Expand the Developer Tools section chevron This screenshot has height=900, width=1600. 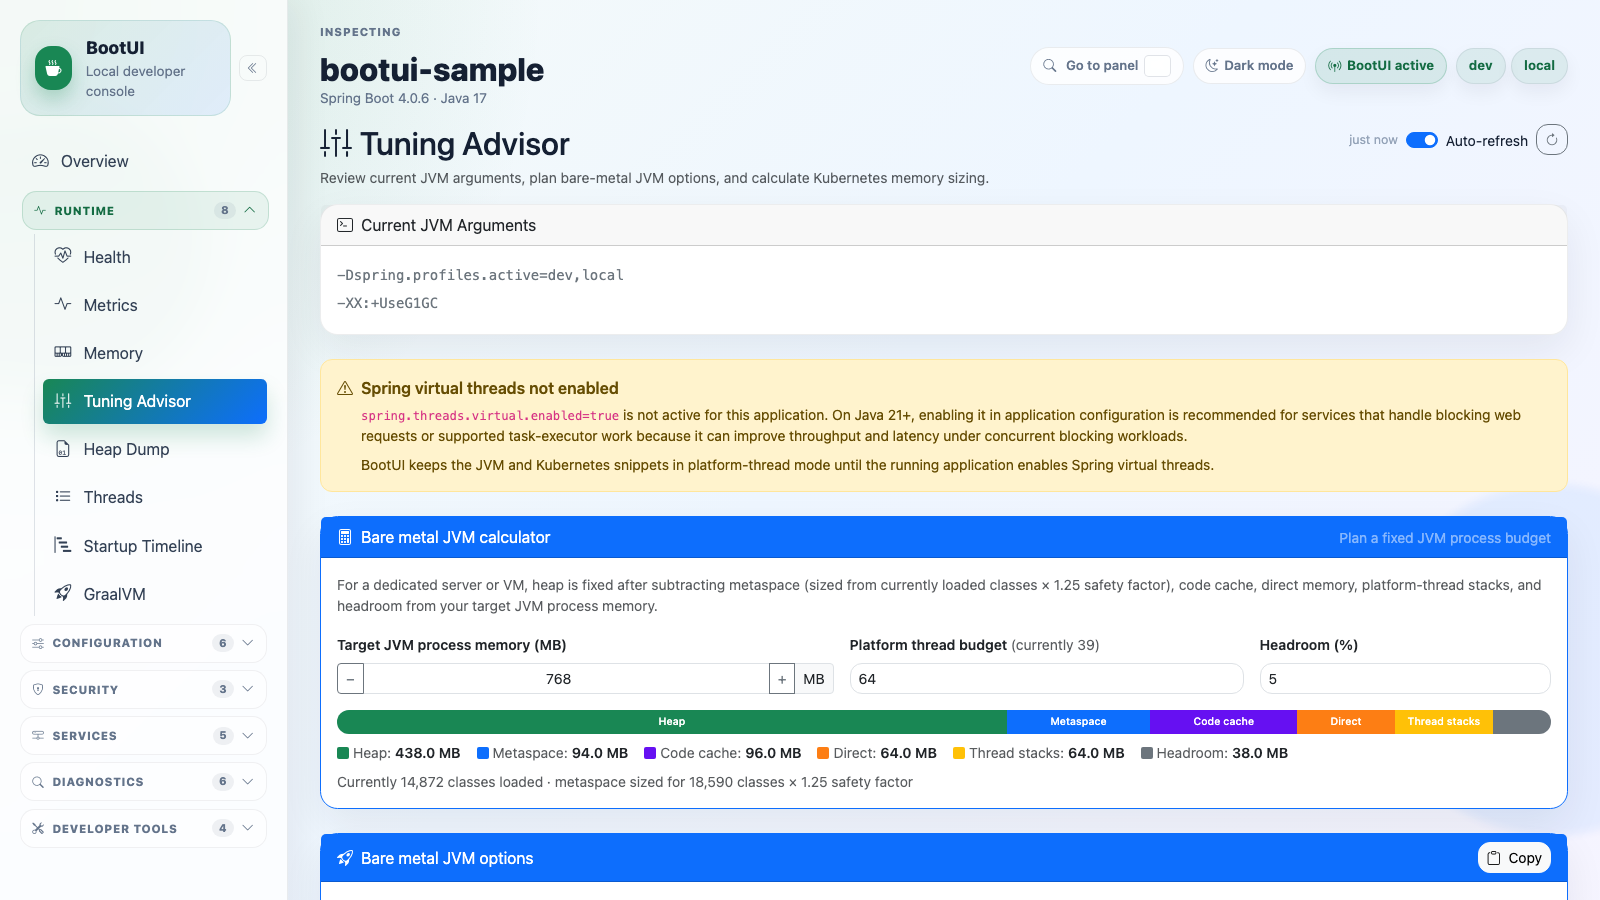[248, 828]
